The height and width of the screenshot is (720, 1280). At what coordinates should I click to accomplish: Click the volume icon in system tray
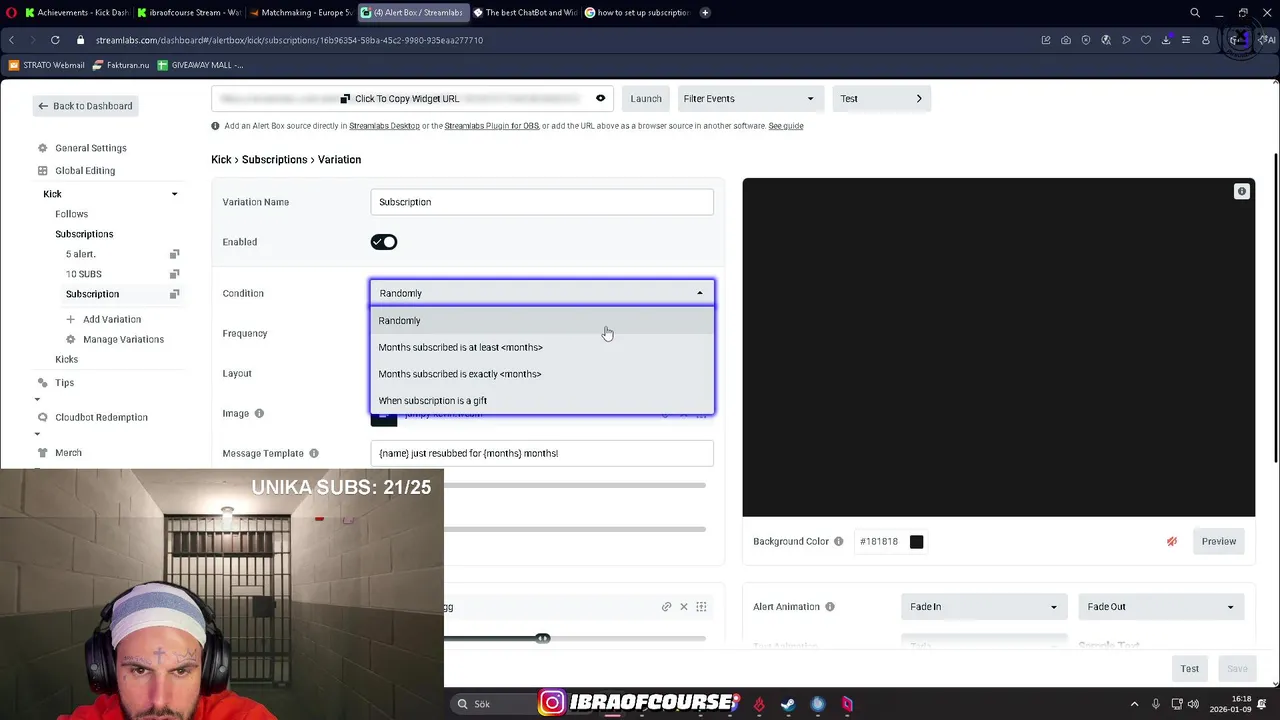click(1193, 704)
